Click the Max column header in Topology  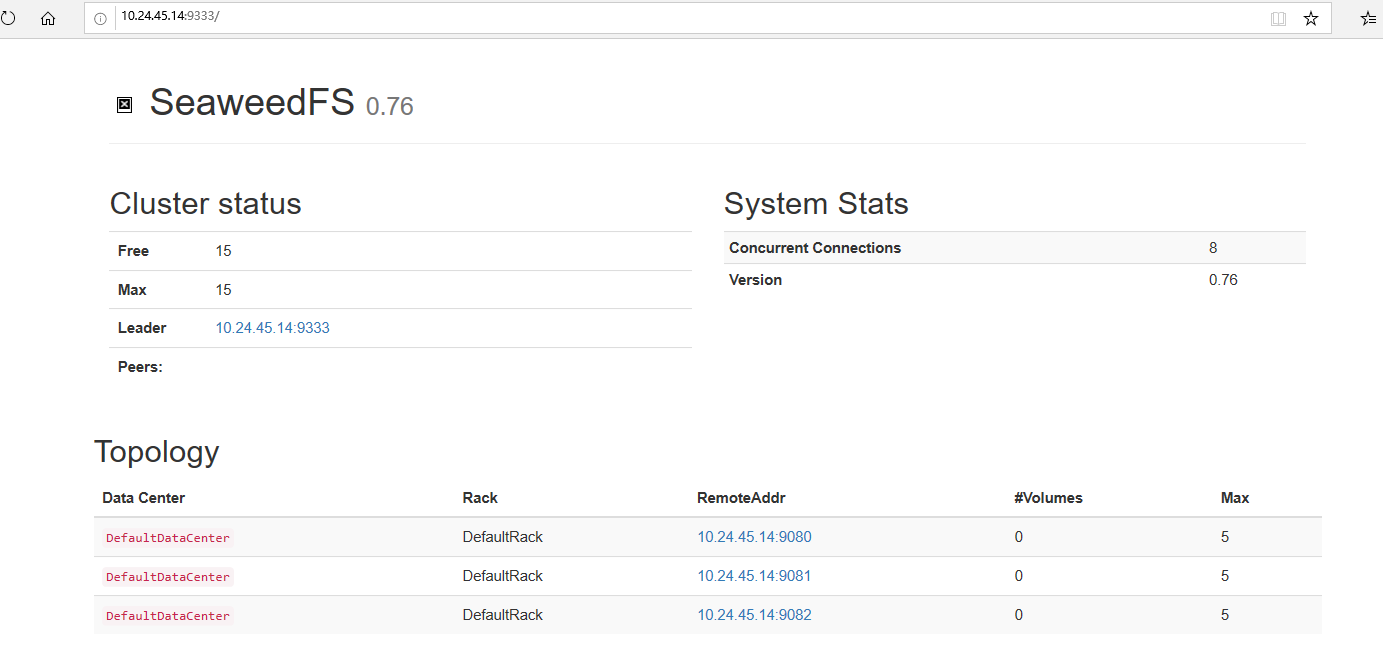[1235, 498]
